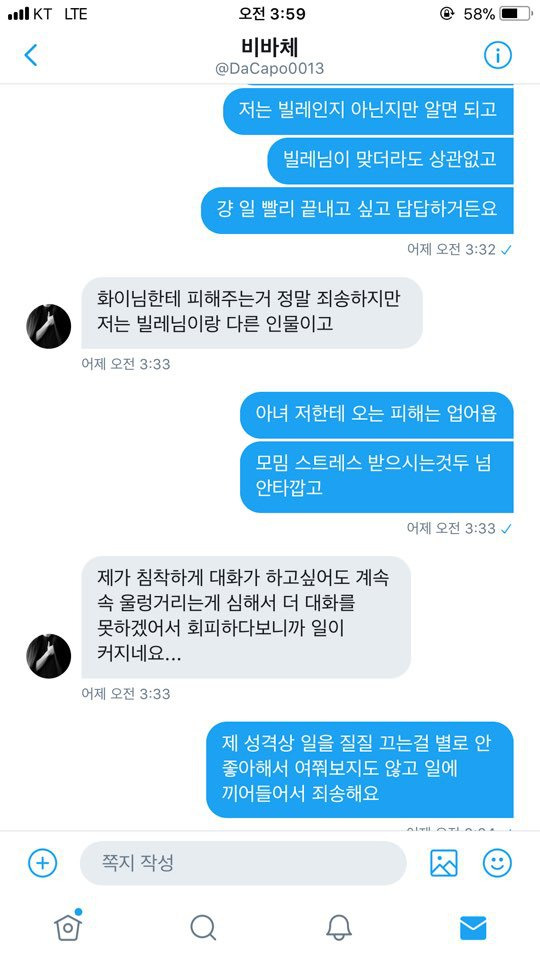Image resolution: width=540 pixels, height=960 pixels.
Task: Select the blue bubble 아녀 저한테 오는 피해는 업어욥
Action: tap(377, 415)
